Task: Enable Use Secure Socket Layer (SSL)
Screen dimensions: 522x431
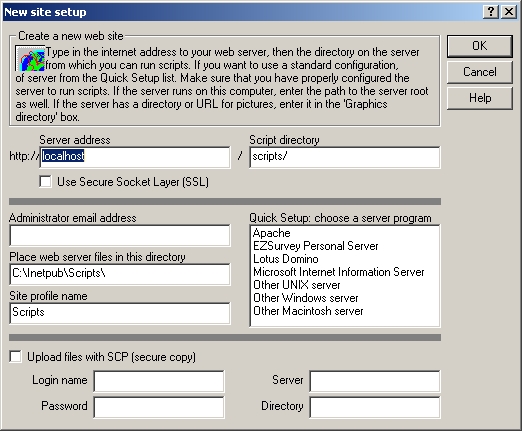Action: [45, 182]
